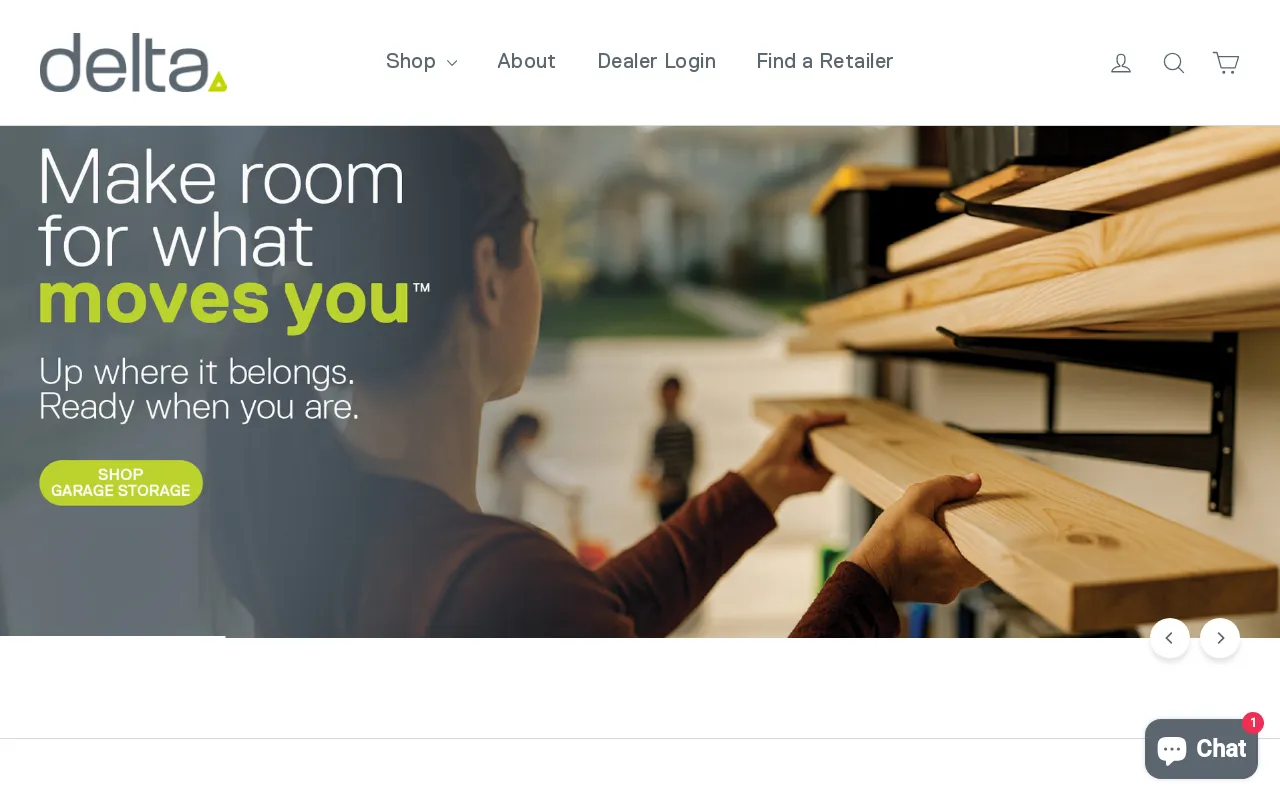Screen dimensions: 1280x800
Task: Advance to next slide arrow
Action: coord(1220,638)
